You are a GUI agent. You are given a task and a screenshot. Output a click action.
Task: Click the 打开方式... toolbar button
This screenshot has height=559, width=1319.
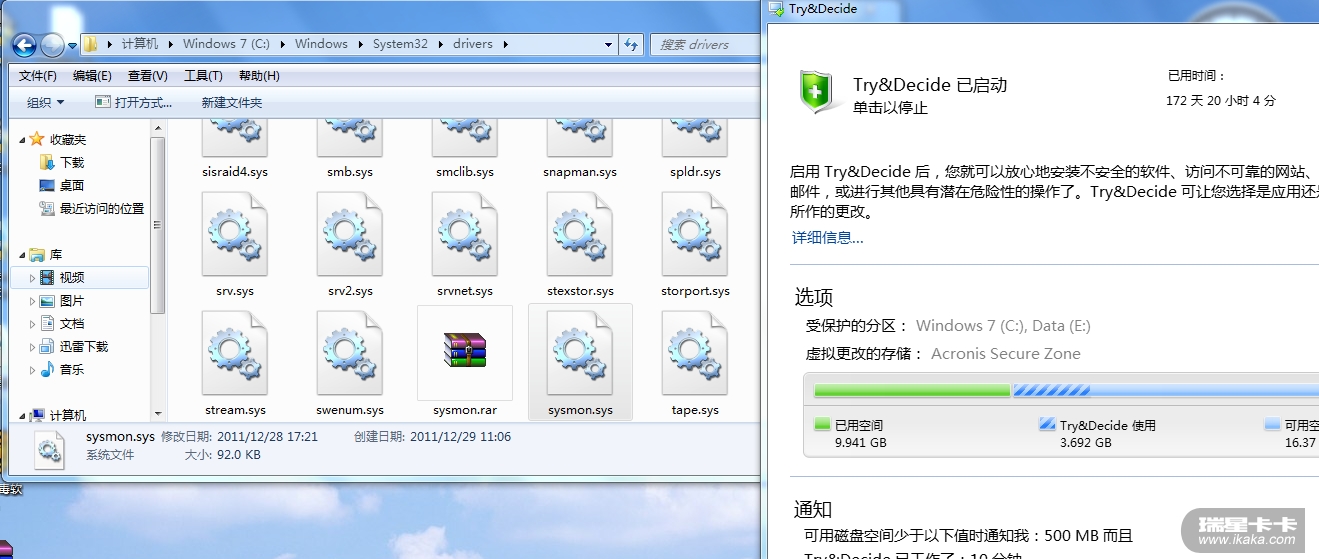(x=133, y=102)
